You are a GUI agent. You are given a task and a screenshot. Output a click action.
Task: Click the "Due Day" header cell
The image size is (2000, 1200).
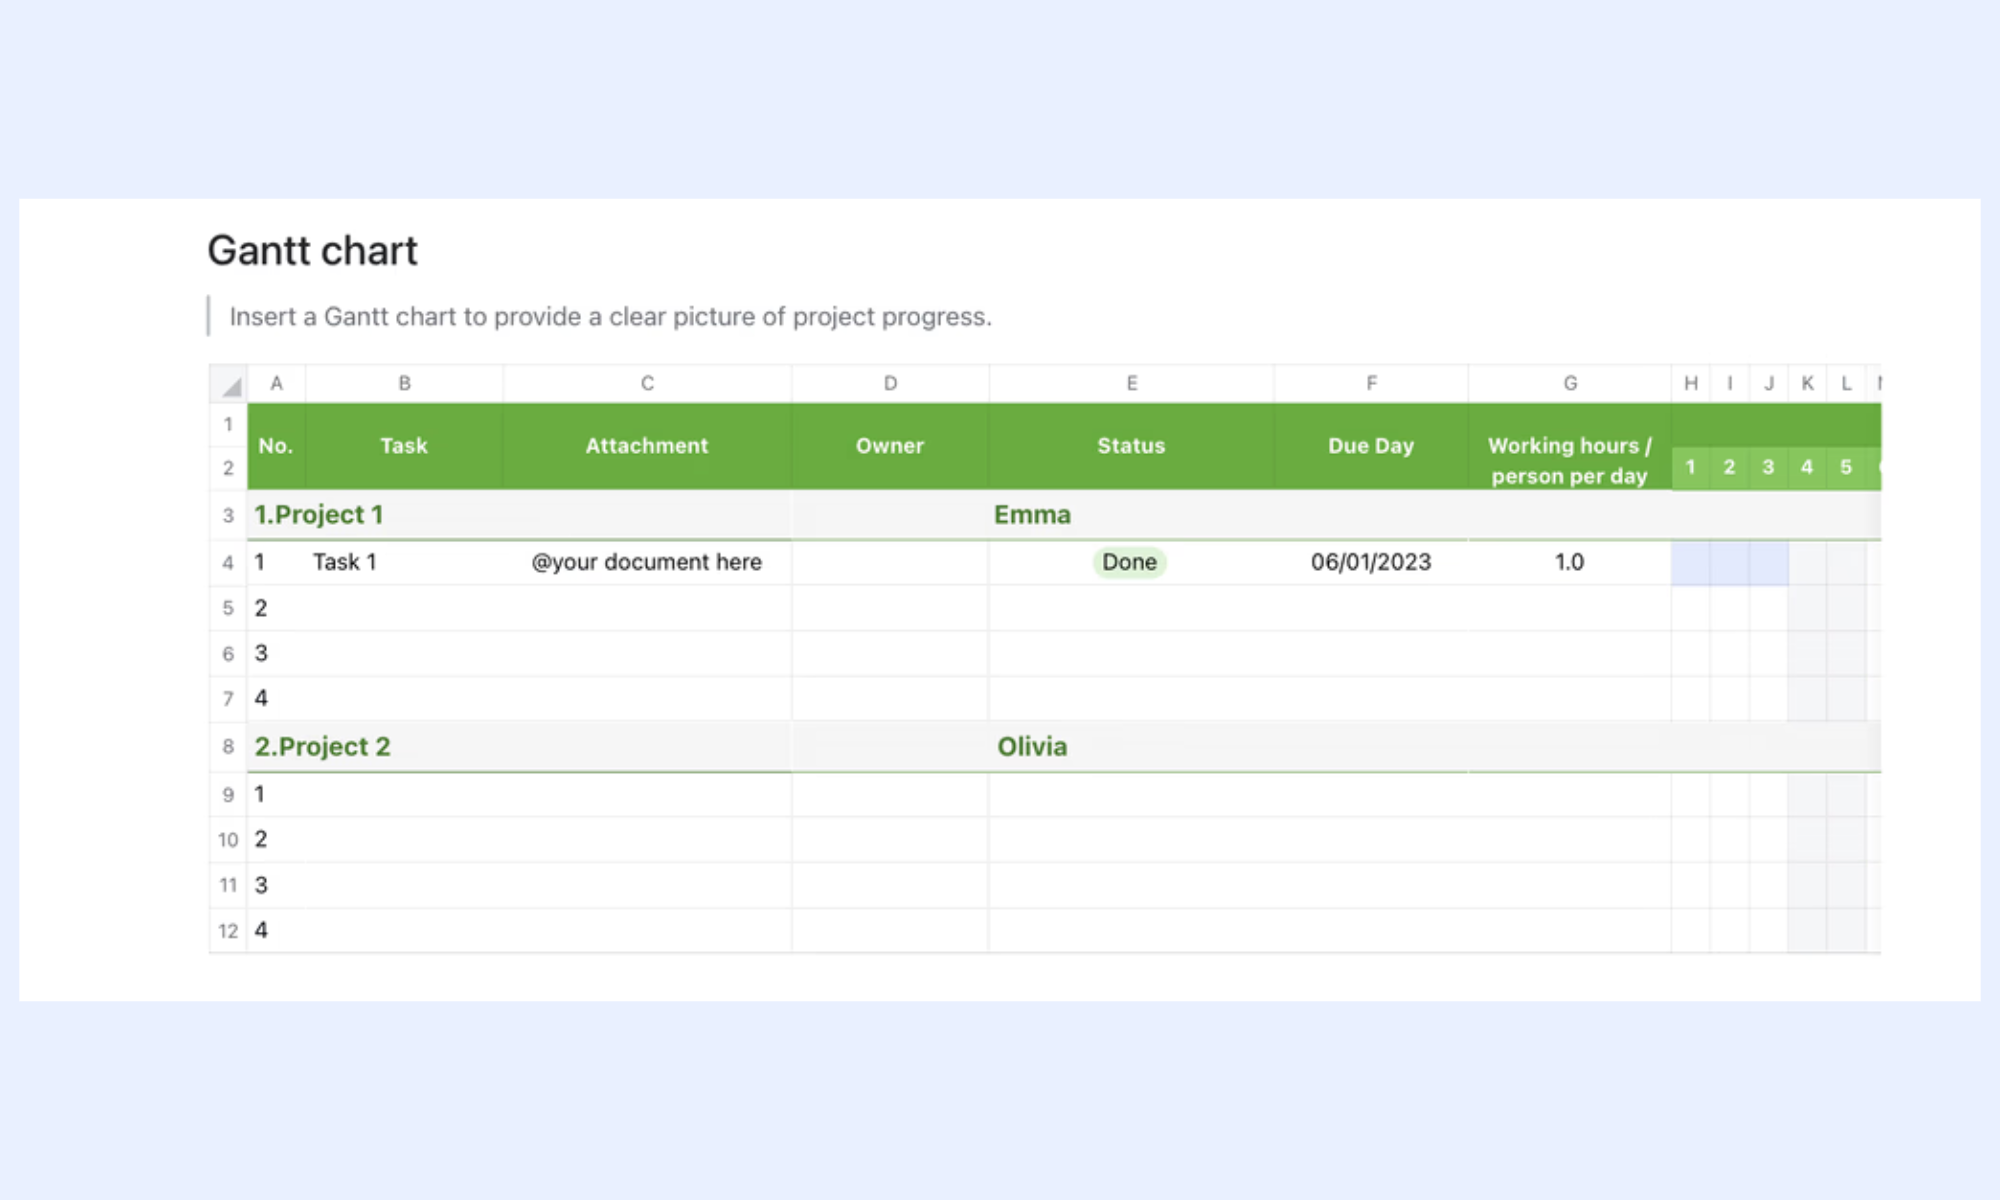(x=1371, y=446)
